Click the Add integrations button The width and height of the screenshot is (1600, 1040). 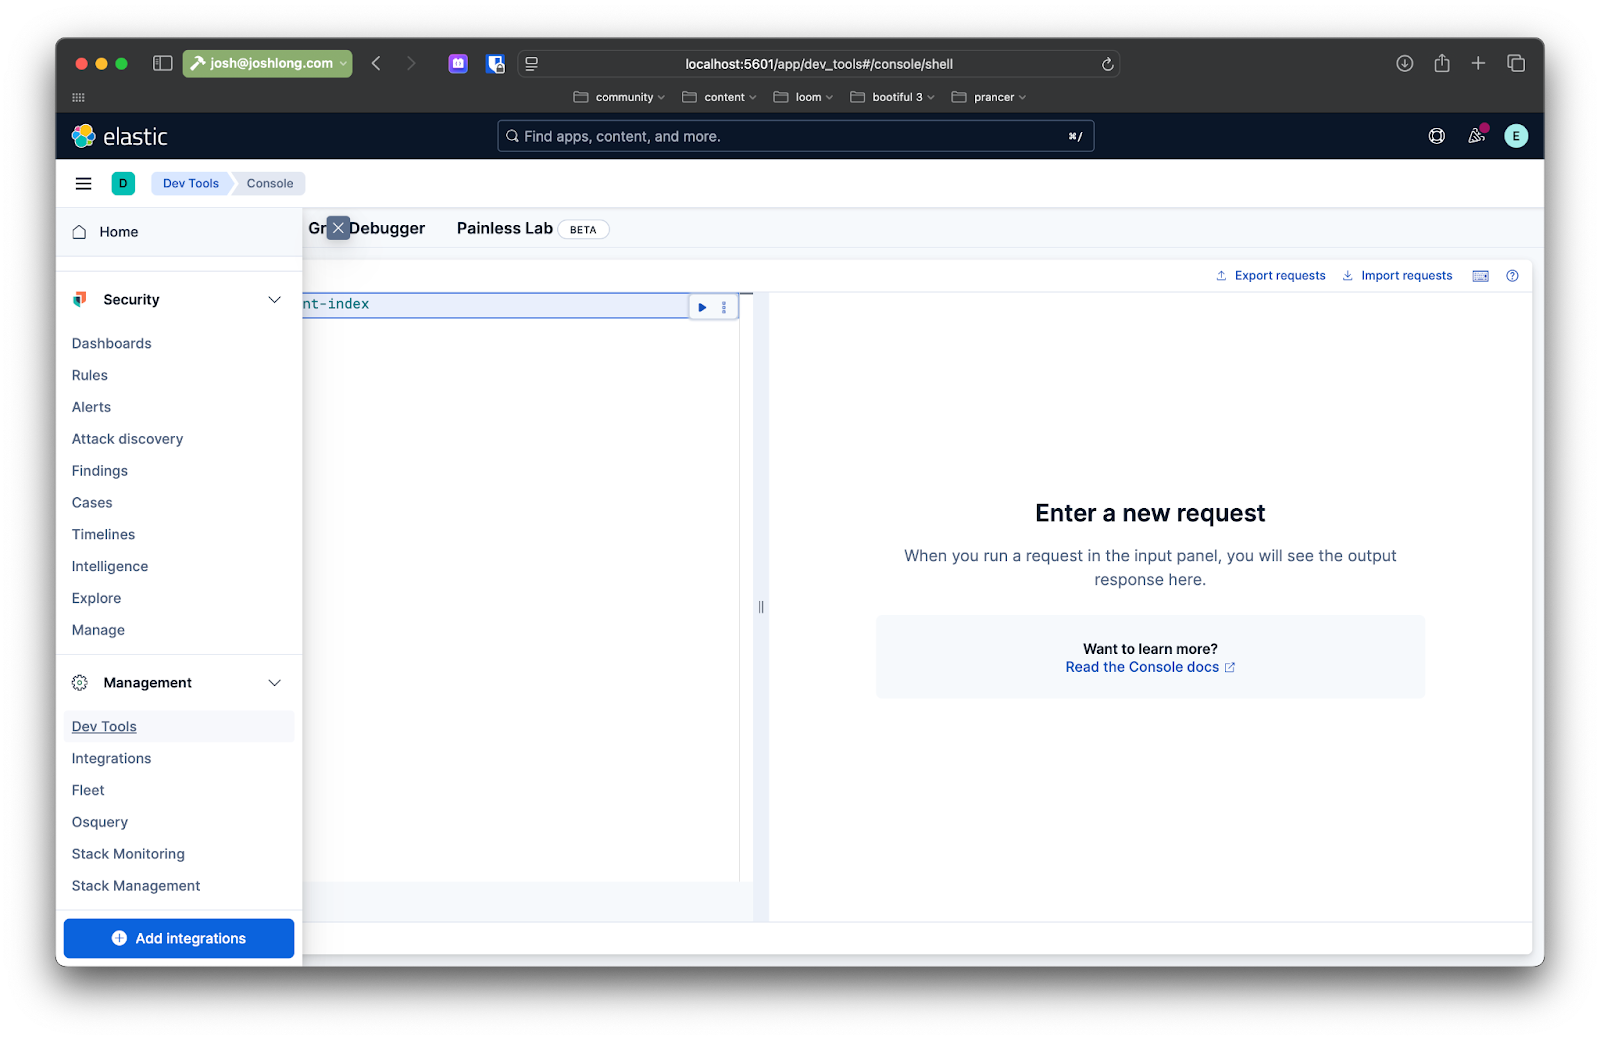[x=179, y=938]
